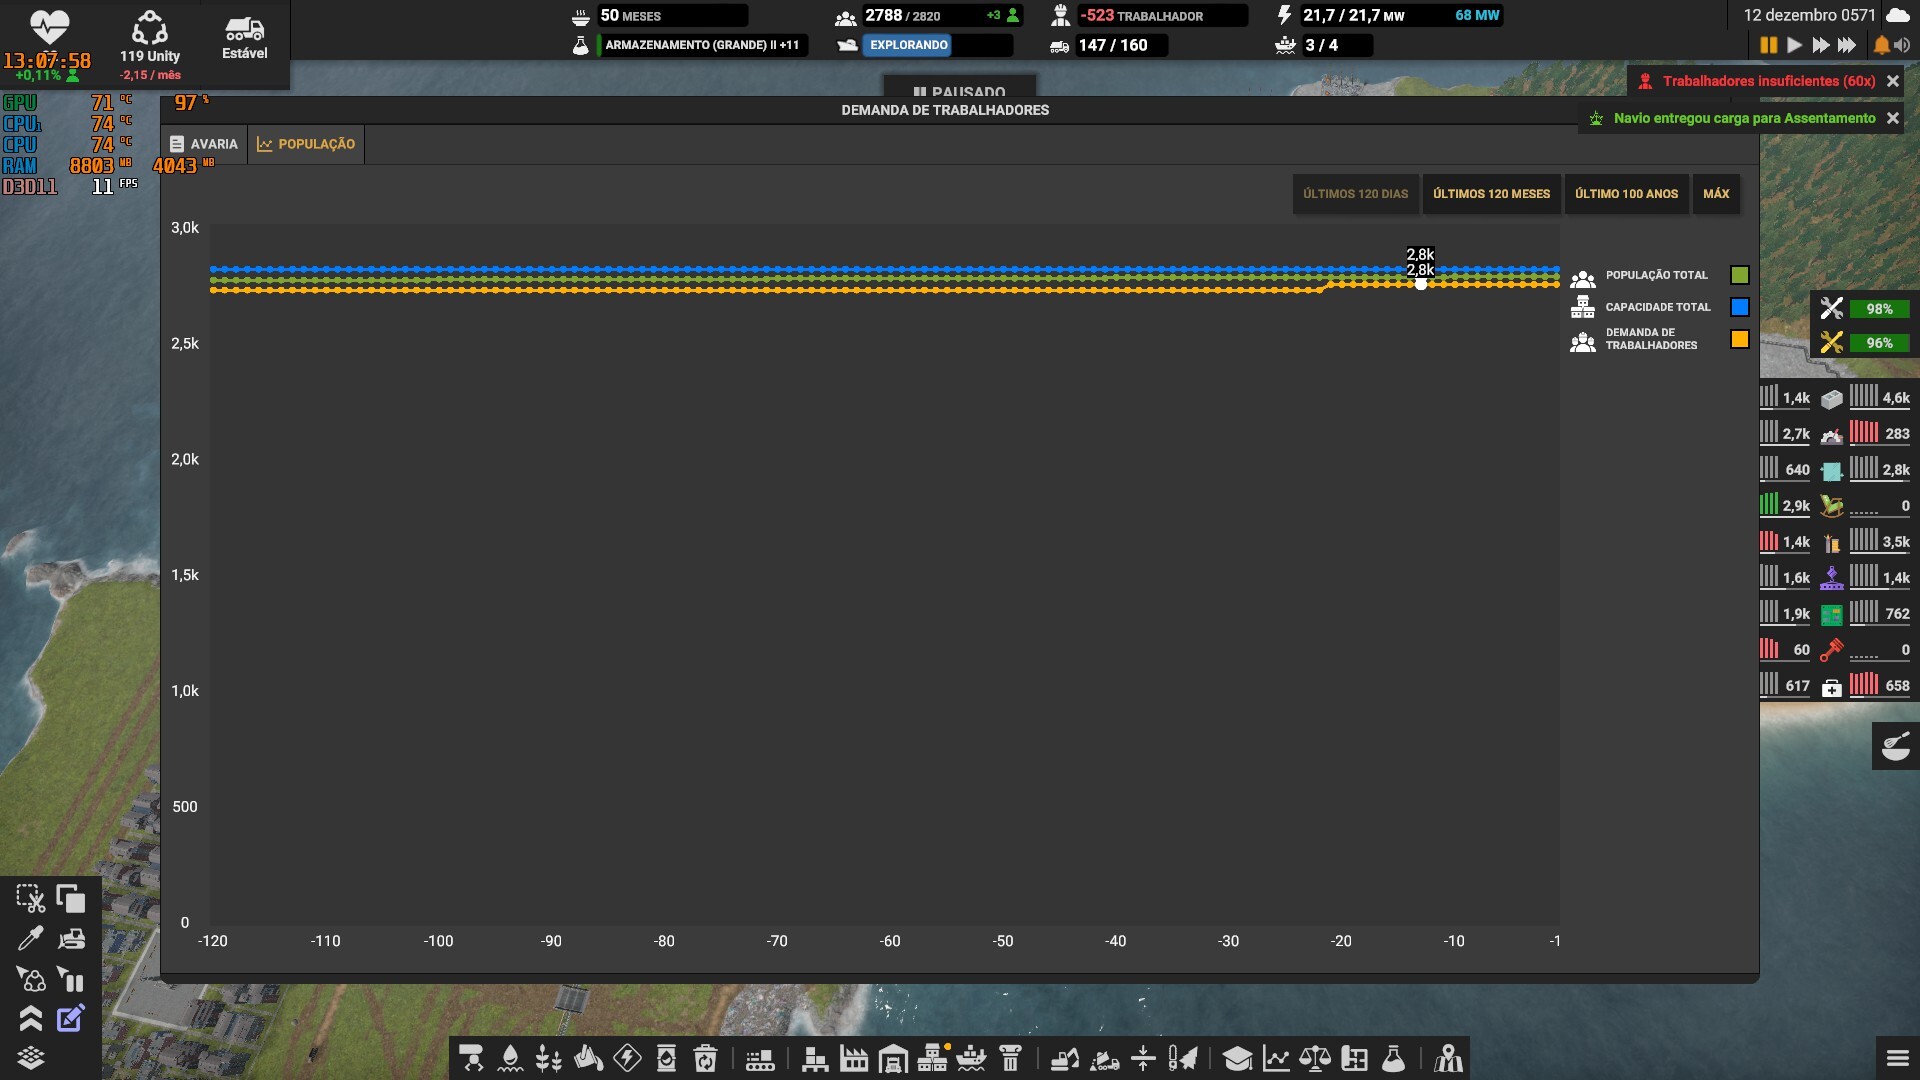Select the Último 100 anos range
1920x1080 pixels.
[1626, 194]
